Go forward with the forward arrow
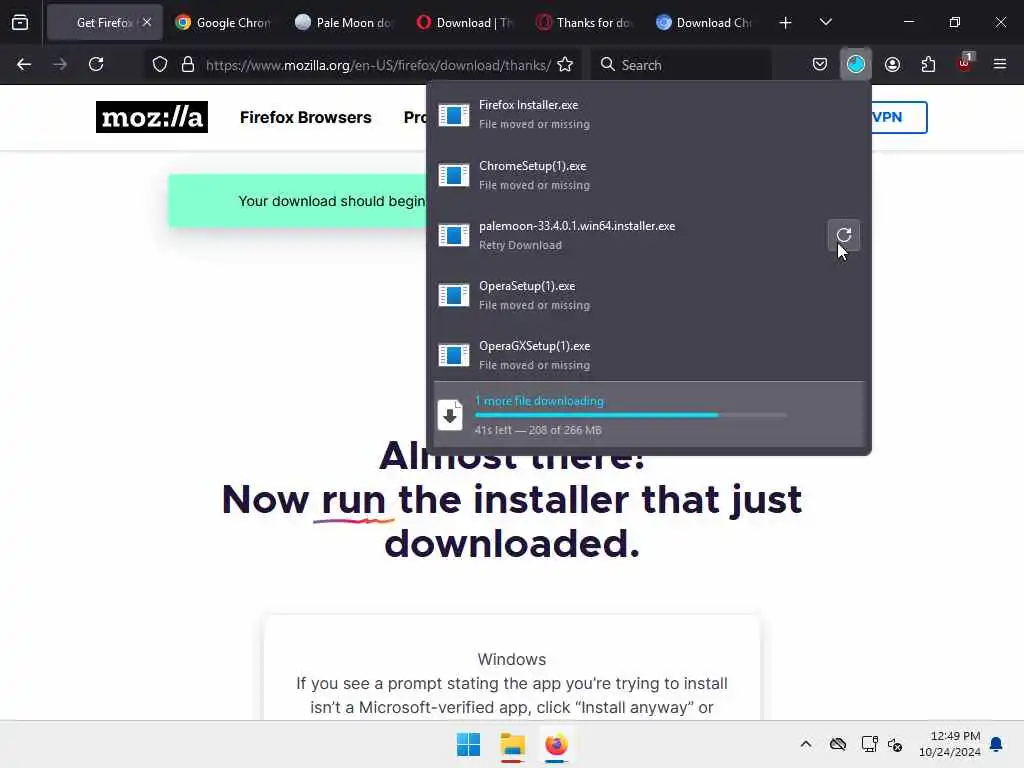The image size is (1024, 768). [60, 65]
